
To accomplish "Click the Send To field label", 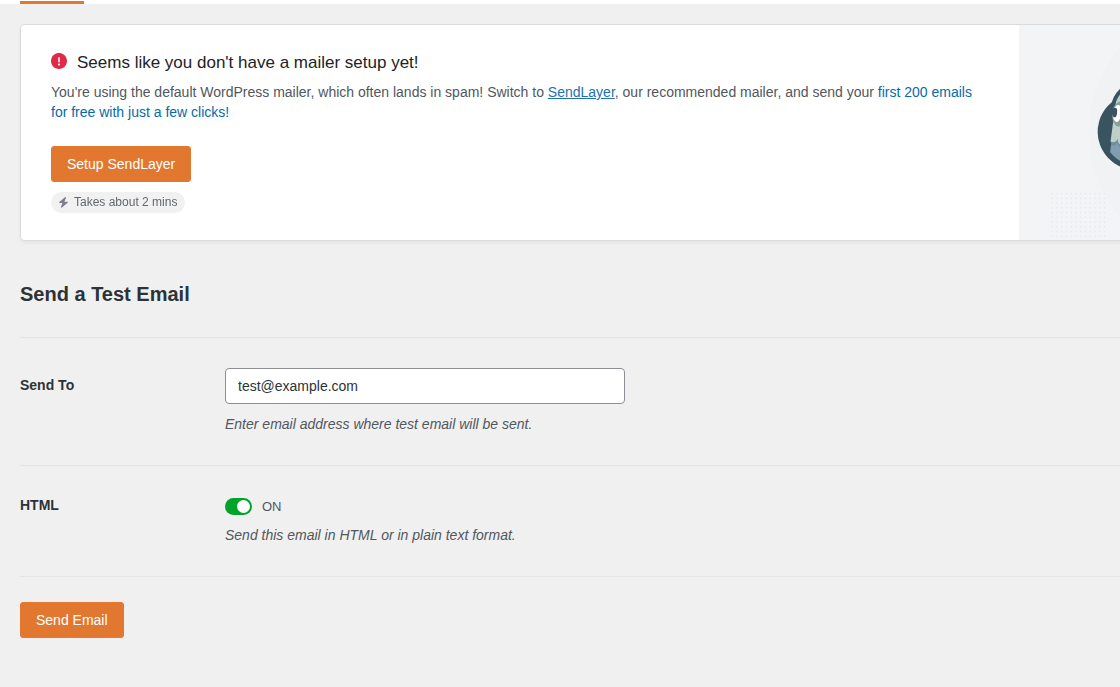I will tap(47, 385).
